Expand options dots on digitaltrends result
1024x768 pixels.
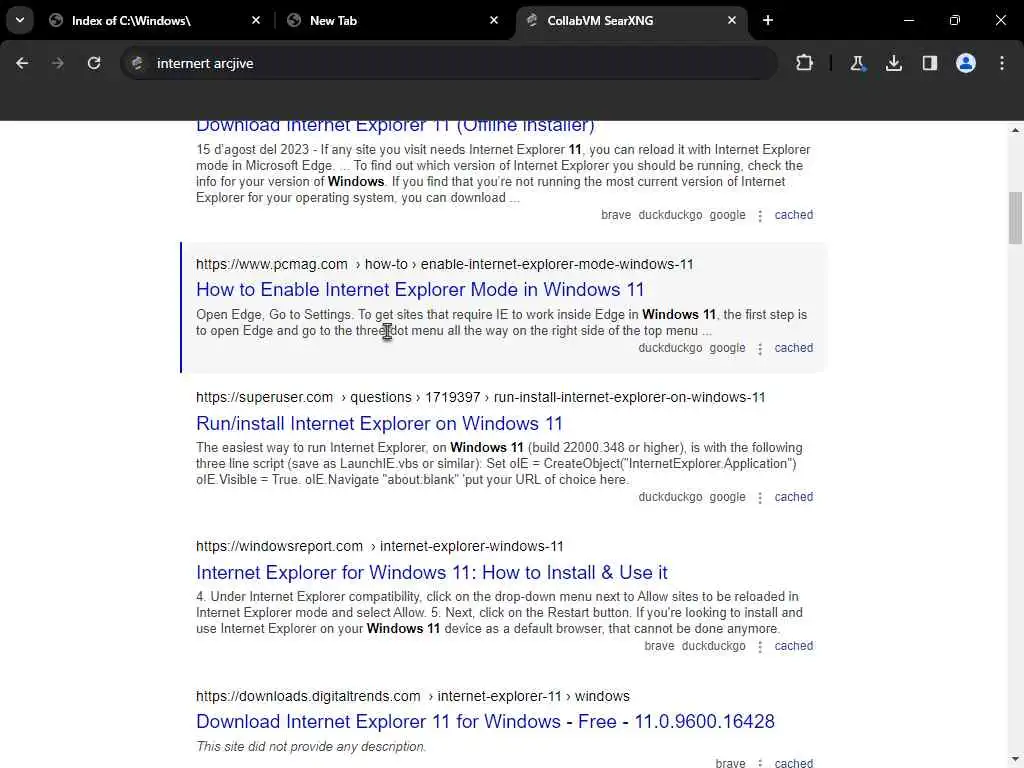coord(760,763)
